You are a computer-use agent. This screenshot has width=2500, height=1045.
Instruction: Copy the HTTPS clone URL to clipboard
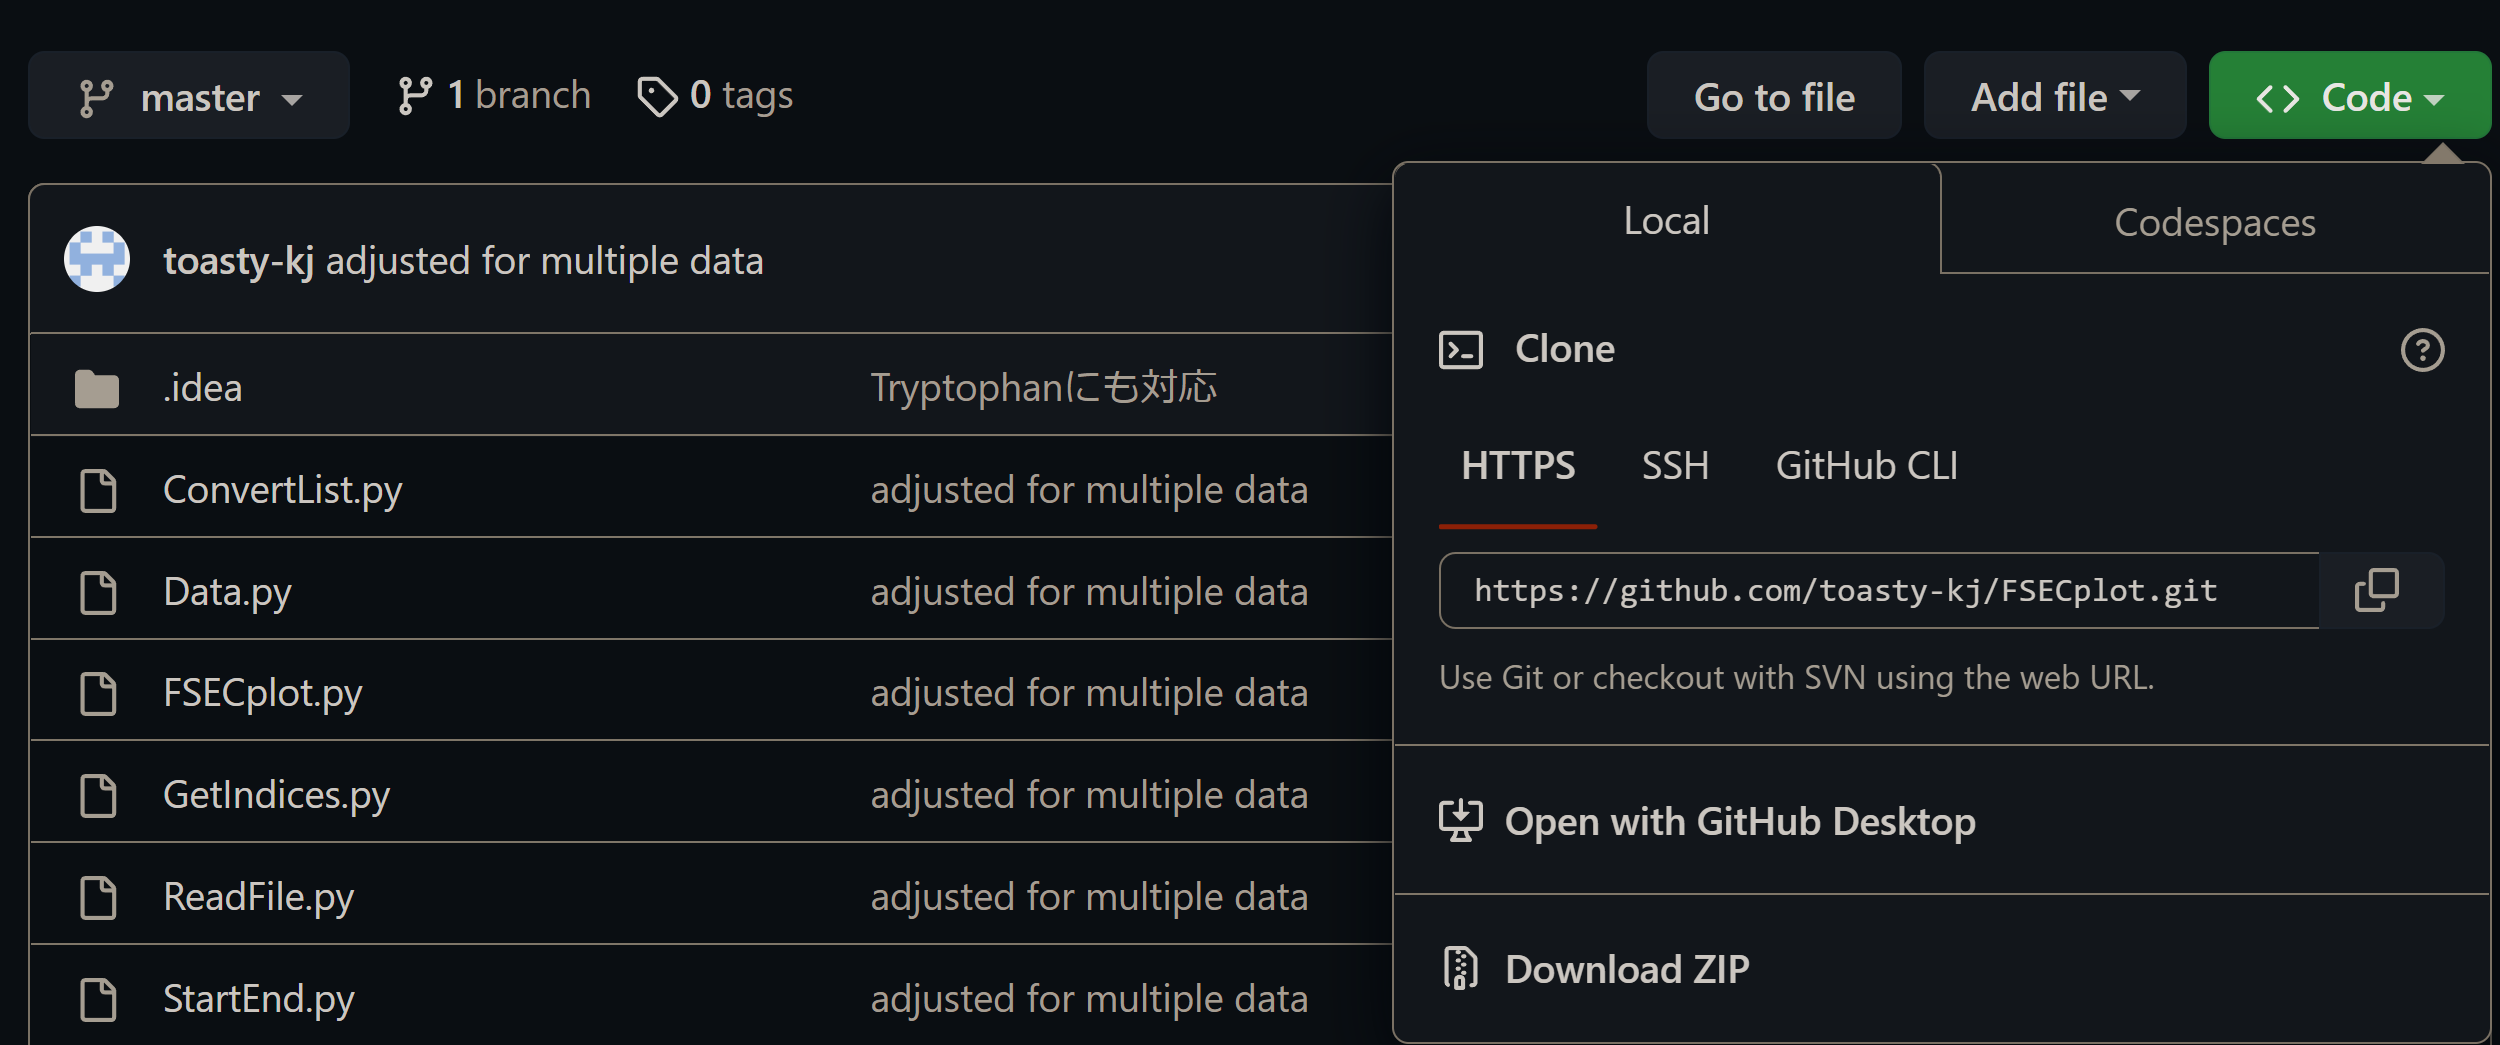tap(2377, 590)
